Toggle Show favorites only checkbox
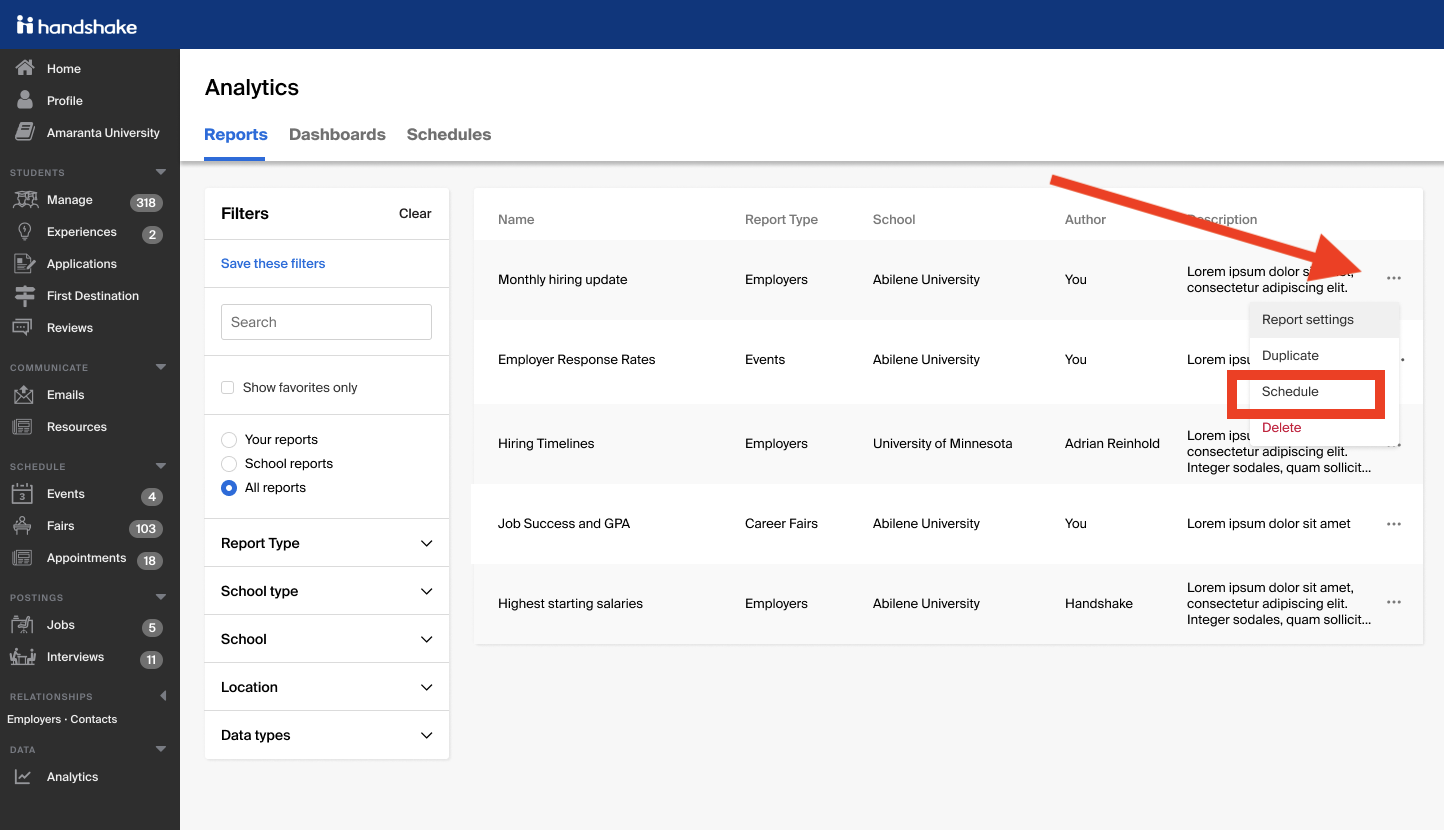1444x830 pixels. coord(228,387)
